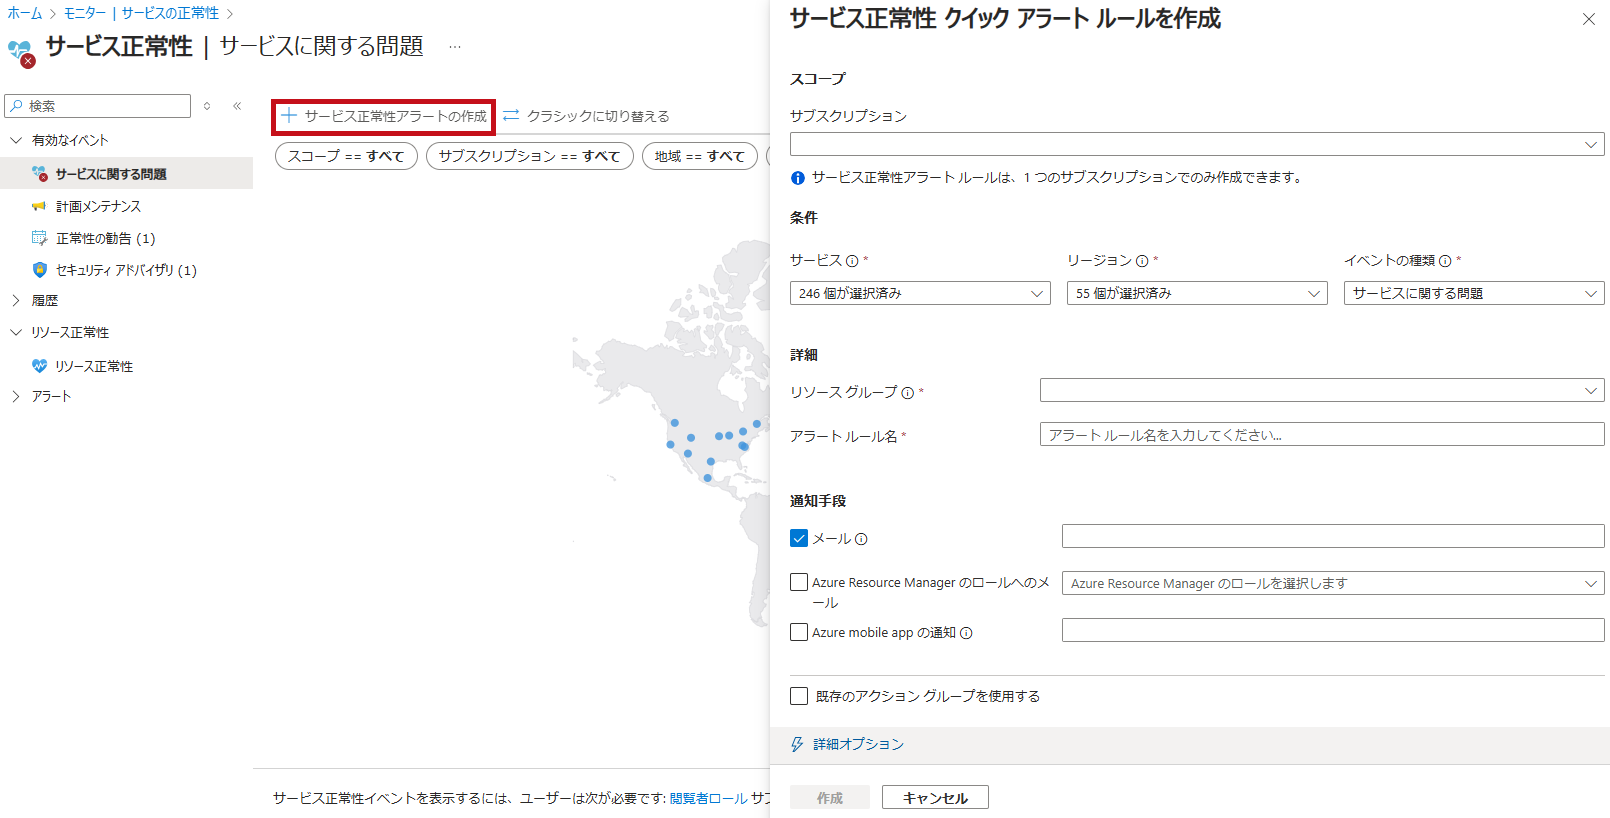Expand 詳細オプション section
Viewport: 1610px width, 818px height.
click(858, 744)
